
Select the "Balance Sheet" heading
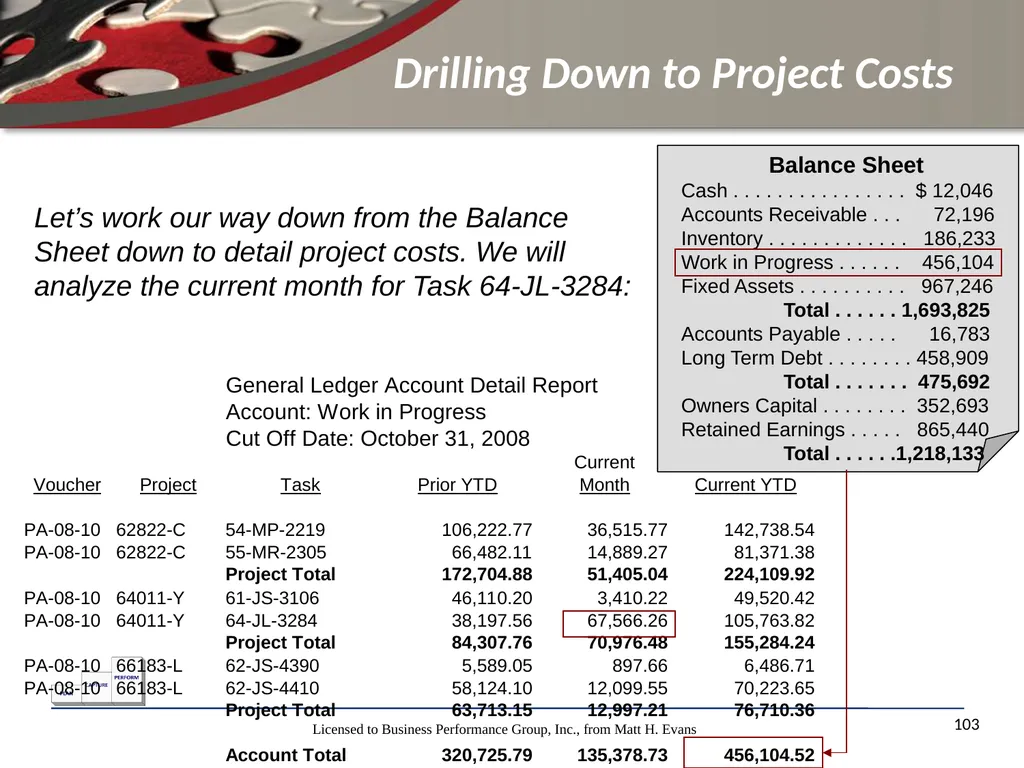click(846, 165)
